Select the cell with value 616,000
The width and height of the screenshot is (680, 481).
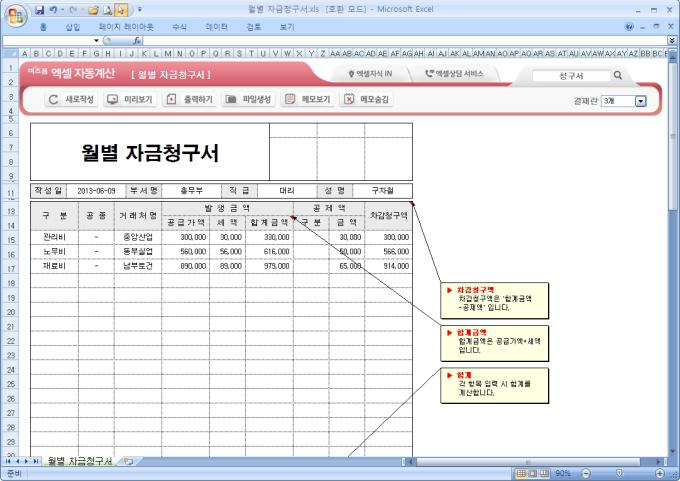point(269,252)
